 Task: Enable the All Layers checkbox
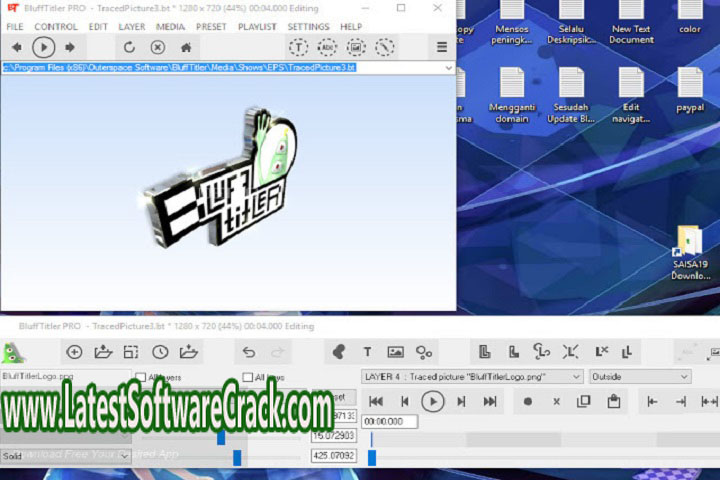[140, 377]
